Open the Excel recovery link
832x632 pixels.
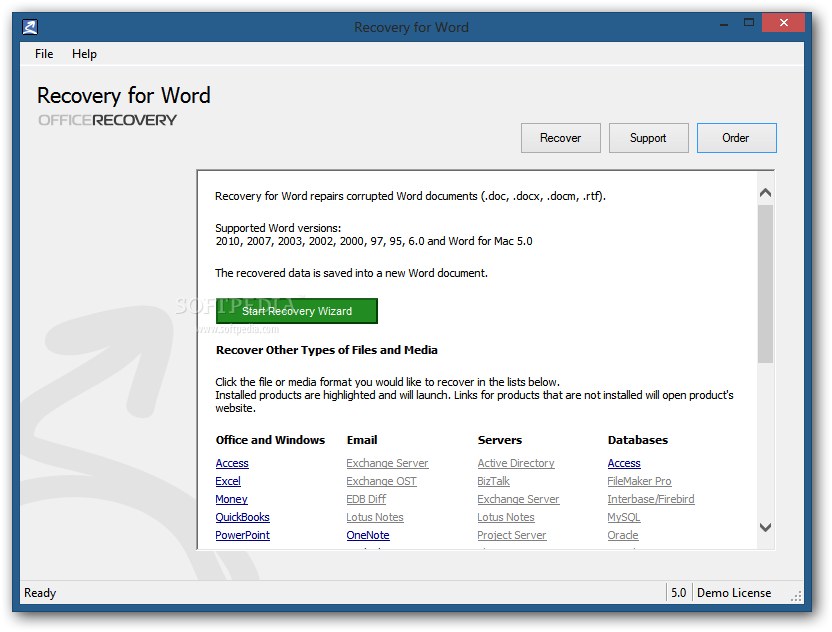(x=228, y=481)
